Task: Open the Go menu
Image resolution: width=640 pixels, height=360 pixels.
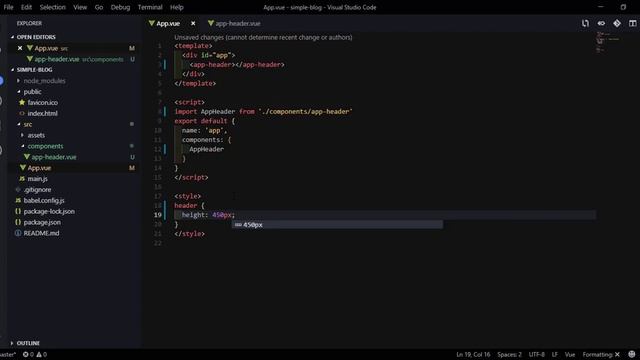Action: (x=99, y=7)
